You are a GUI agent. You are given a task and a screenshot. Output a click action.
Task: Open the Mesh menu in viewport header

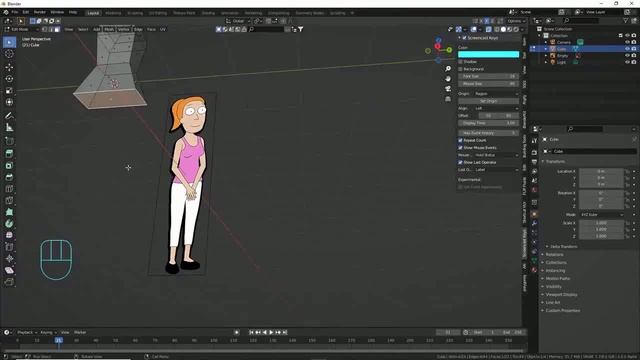[x=109, y=29]
